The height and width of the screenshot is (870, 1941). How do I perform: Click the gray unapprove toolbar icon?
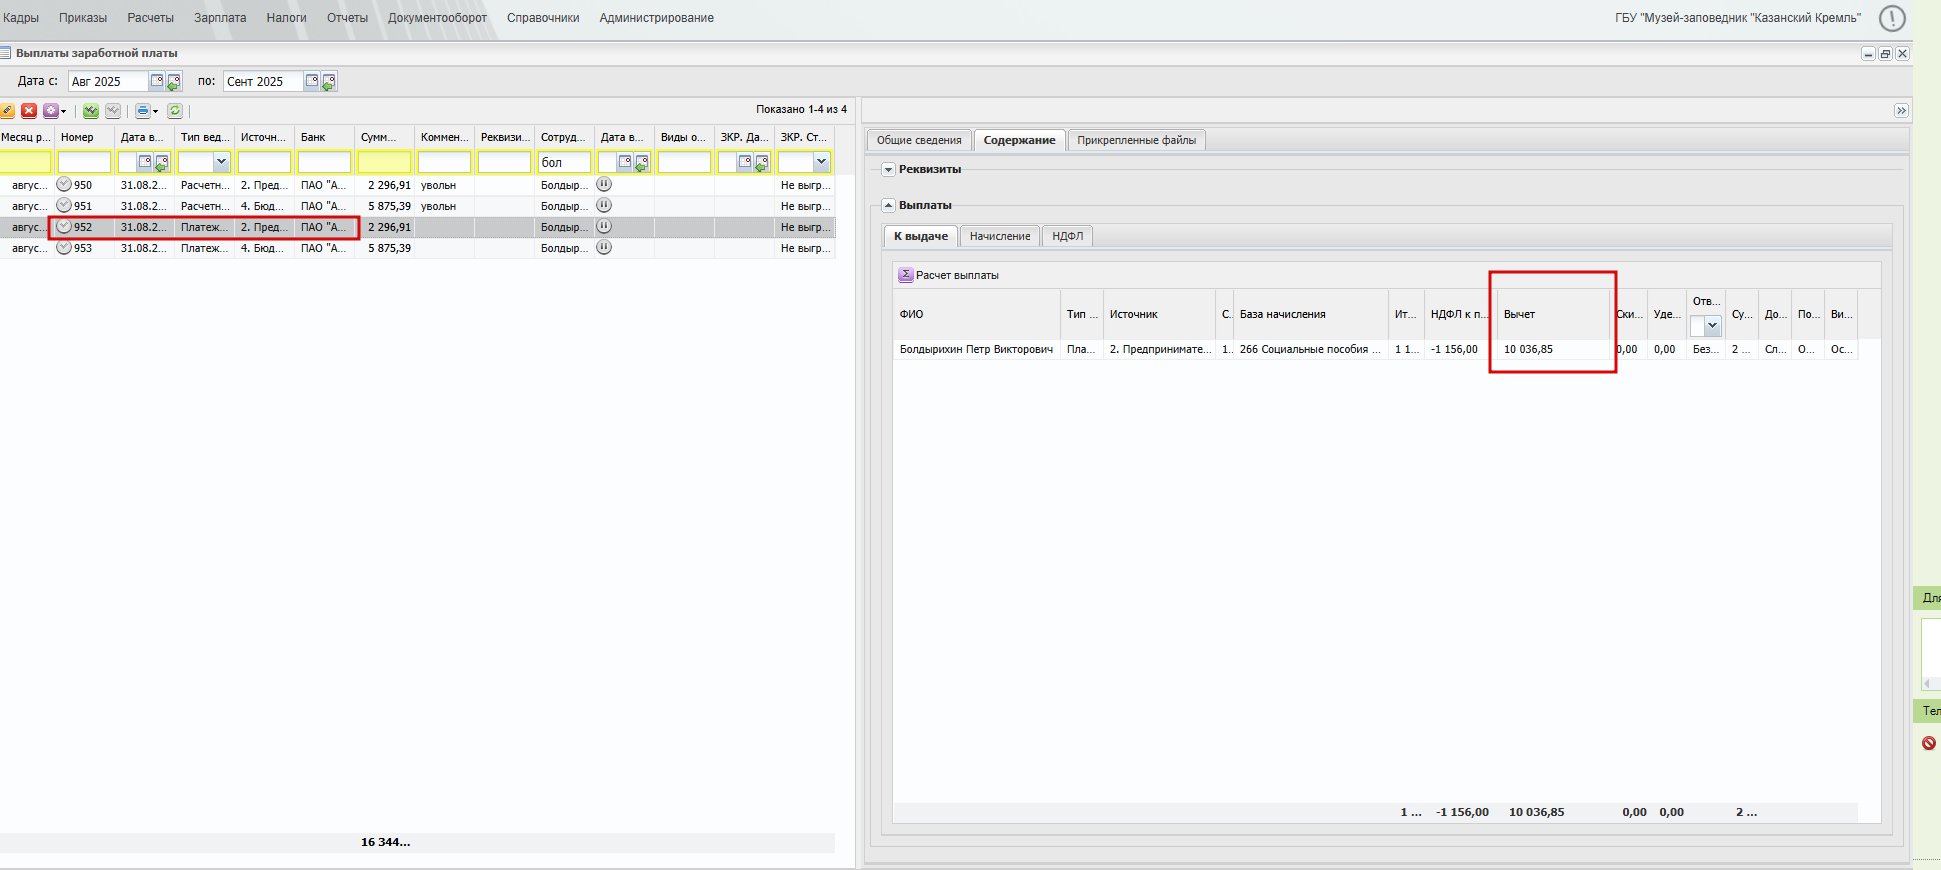113,111
